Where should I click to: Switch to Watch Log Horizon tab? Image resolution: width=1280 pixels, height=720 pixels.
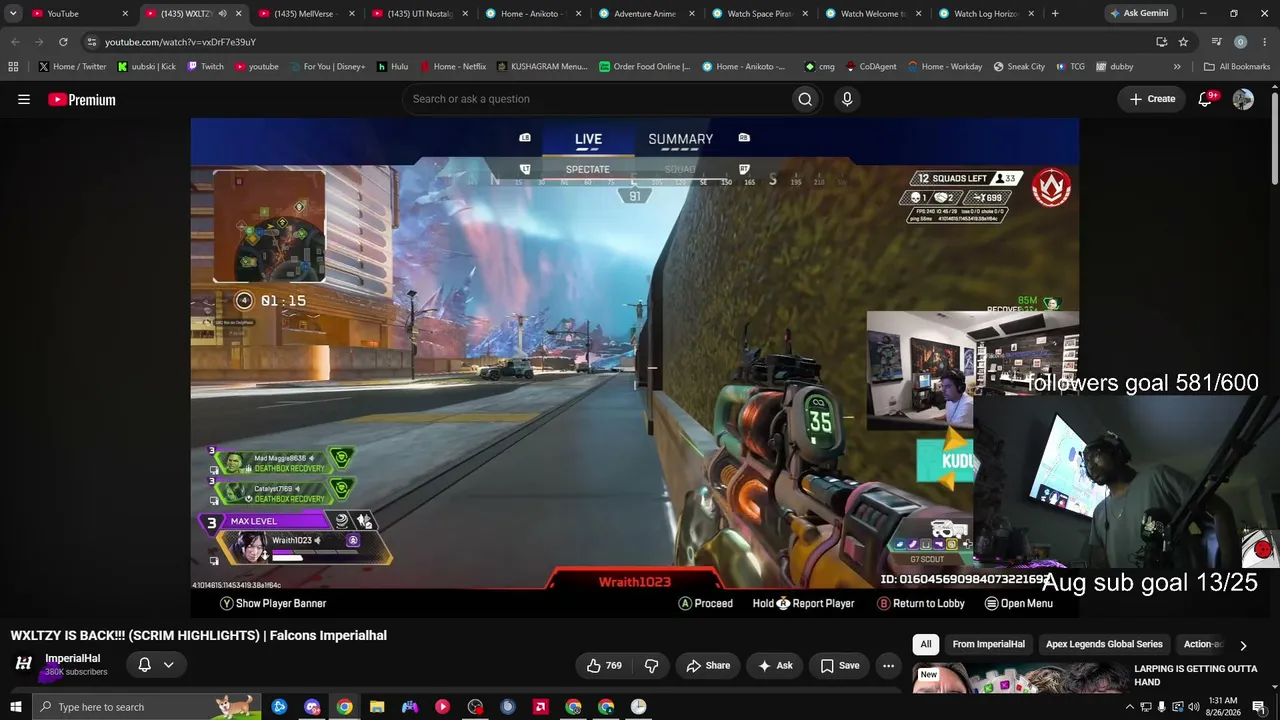988,14
